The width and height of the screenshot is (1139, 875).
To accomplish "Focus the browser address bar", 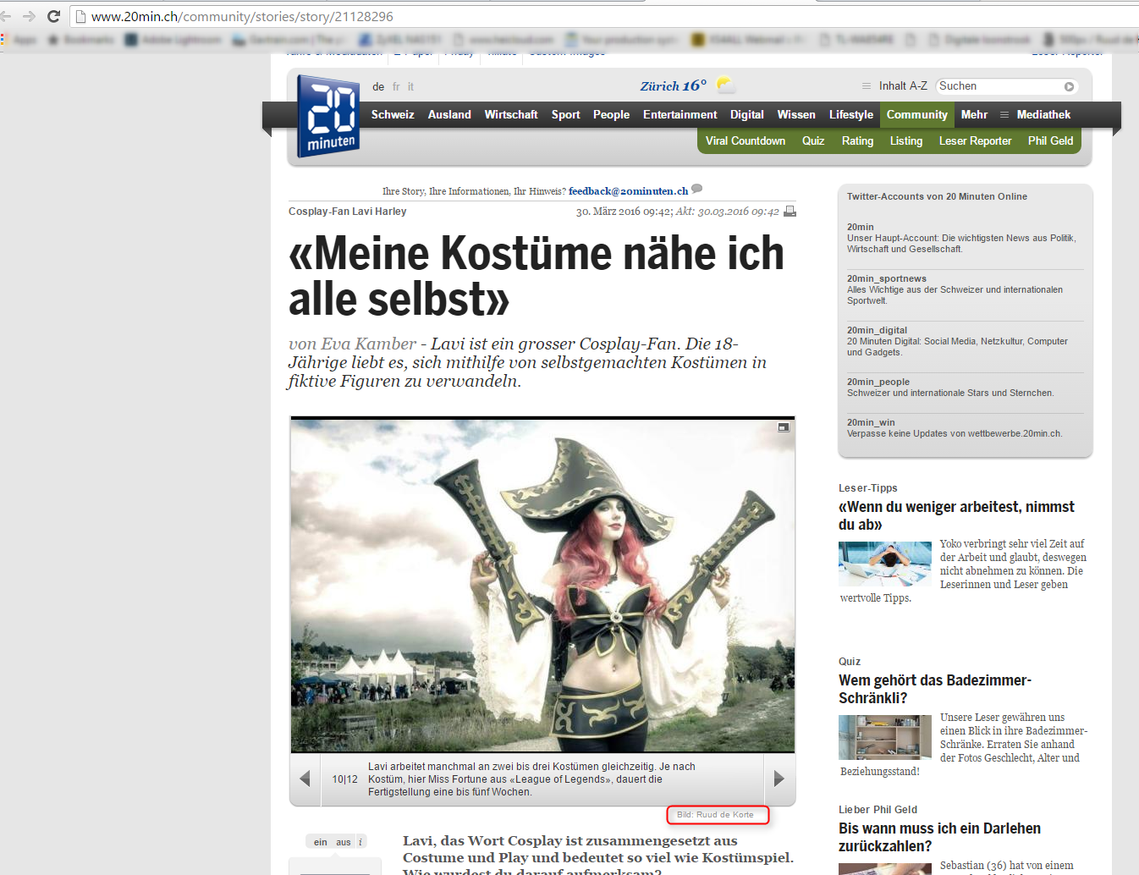I will [x=603, y=16].
